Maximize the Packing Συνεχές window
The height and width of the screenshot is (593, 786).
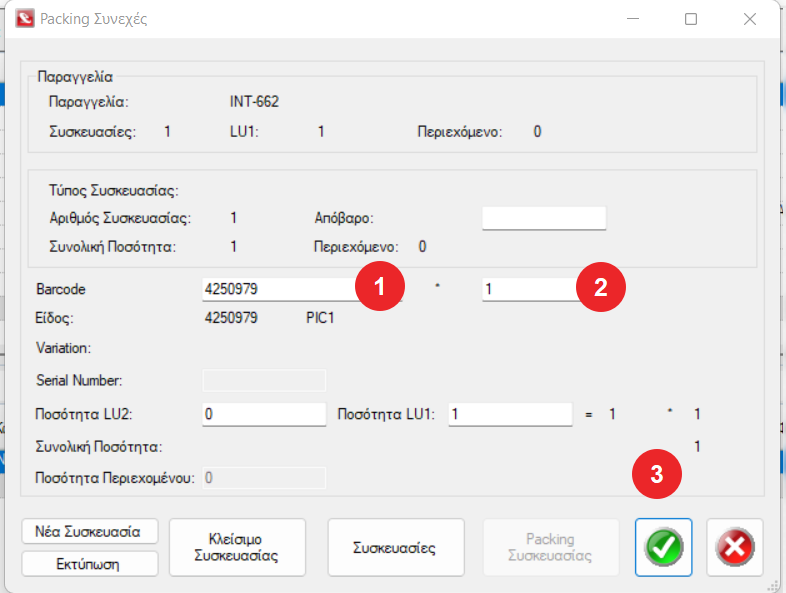691,19
